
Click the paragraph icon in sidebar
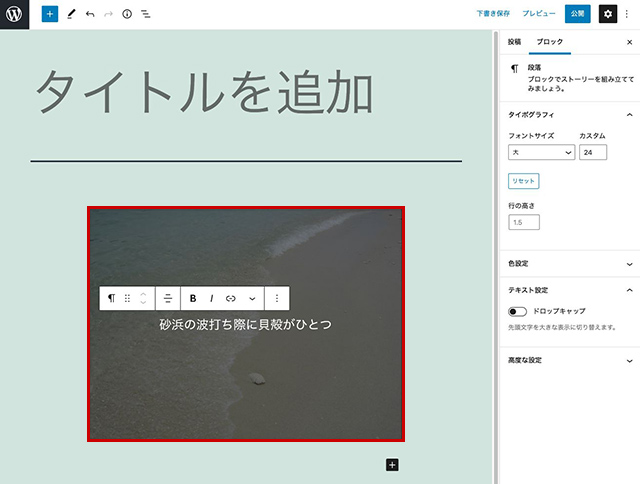coord(515,69)
